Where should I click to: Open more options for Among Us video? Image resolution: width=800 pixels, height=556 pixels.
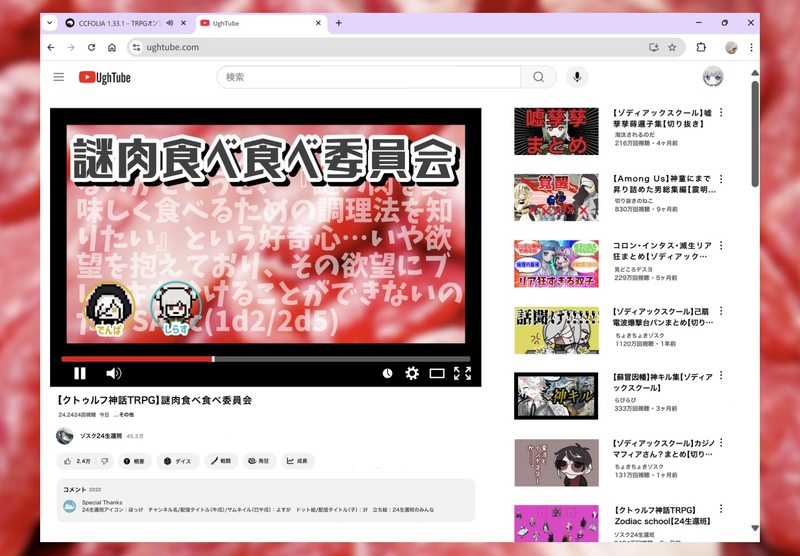point(721,179)
